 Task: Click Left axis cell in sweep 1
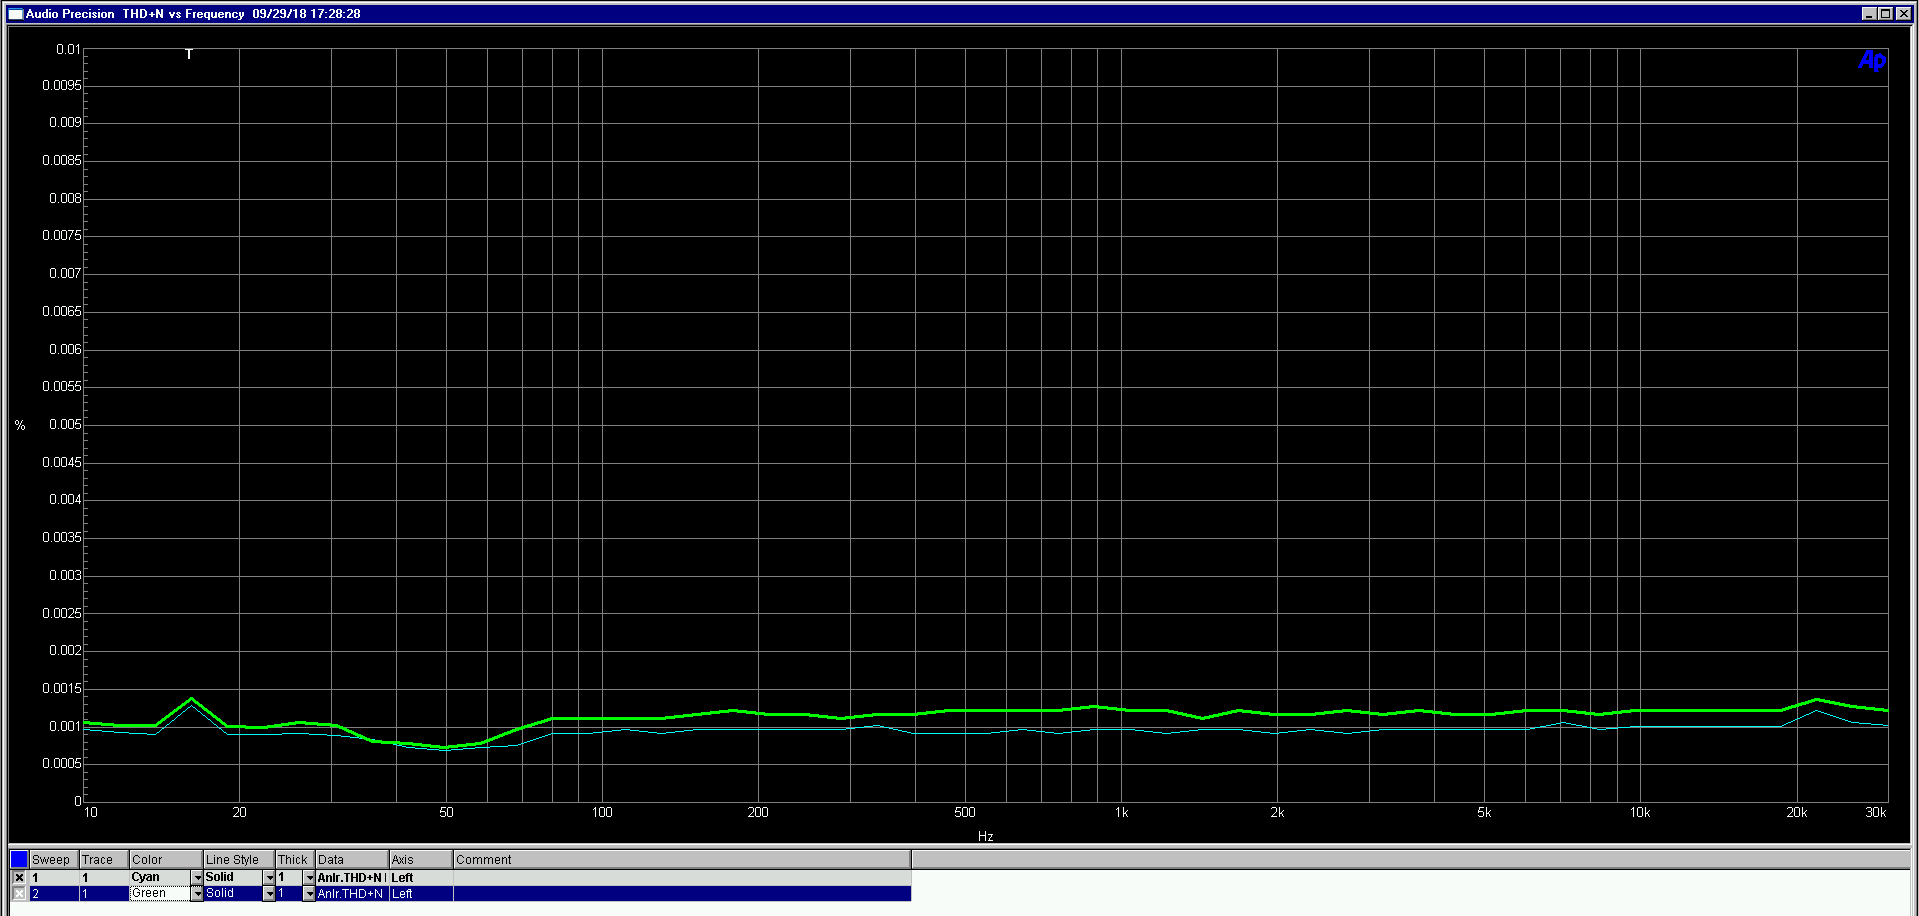pos(421,877)
